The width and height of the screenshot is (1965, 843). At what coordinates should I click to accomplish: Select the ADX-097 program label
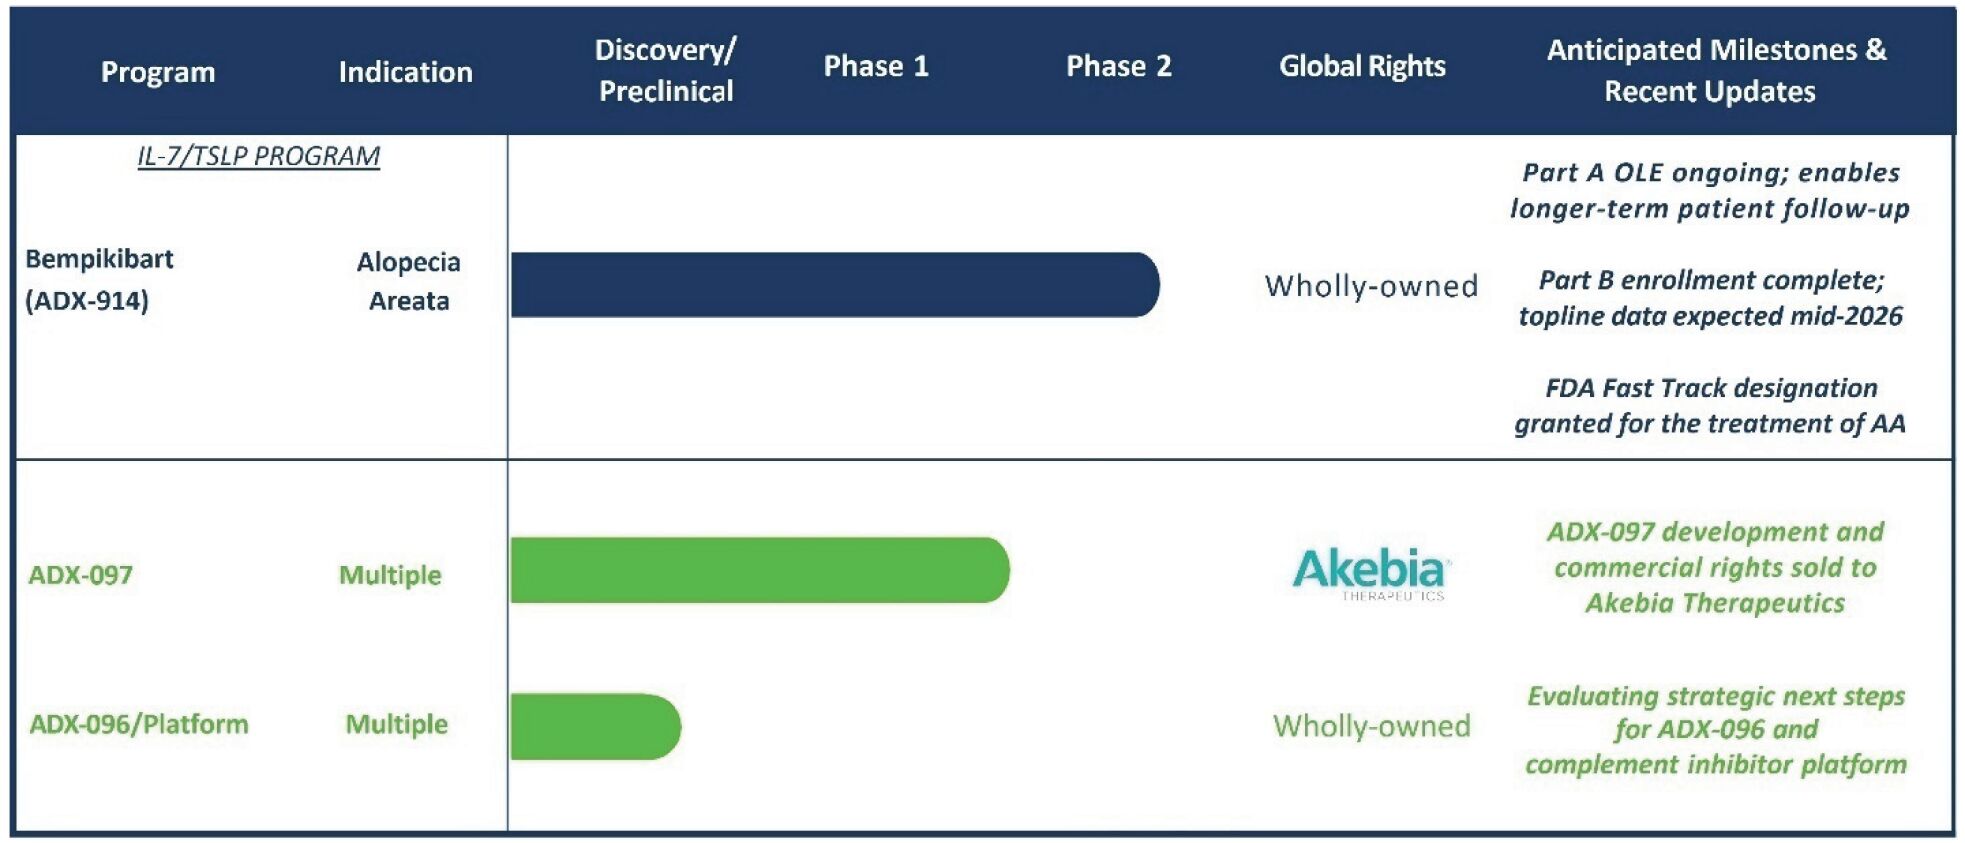tap(80, 575)
